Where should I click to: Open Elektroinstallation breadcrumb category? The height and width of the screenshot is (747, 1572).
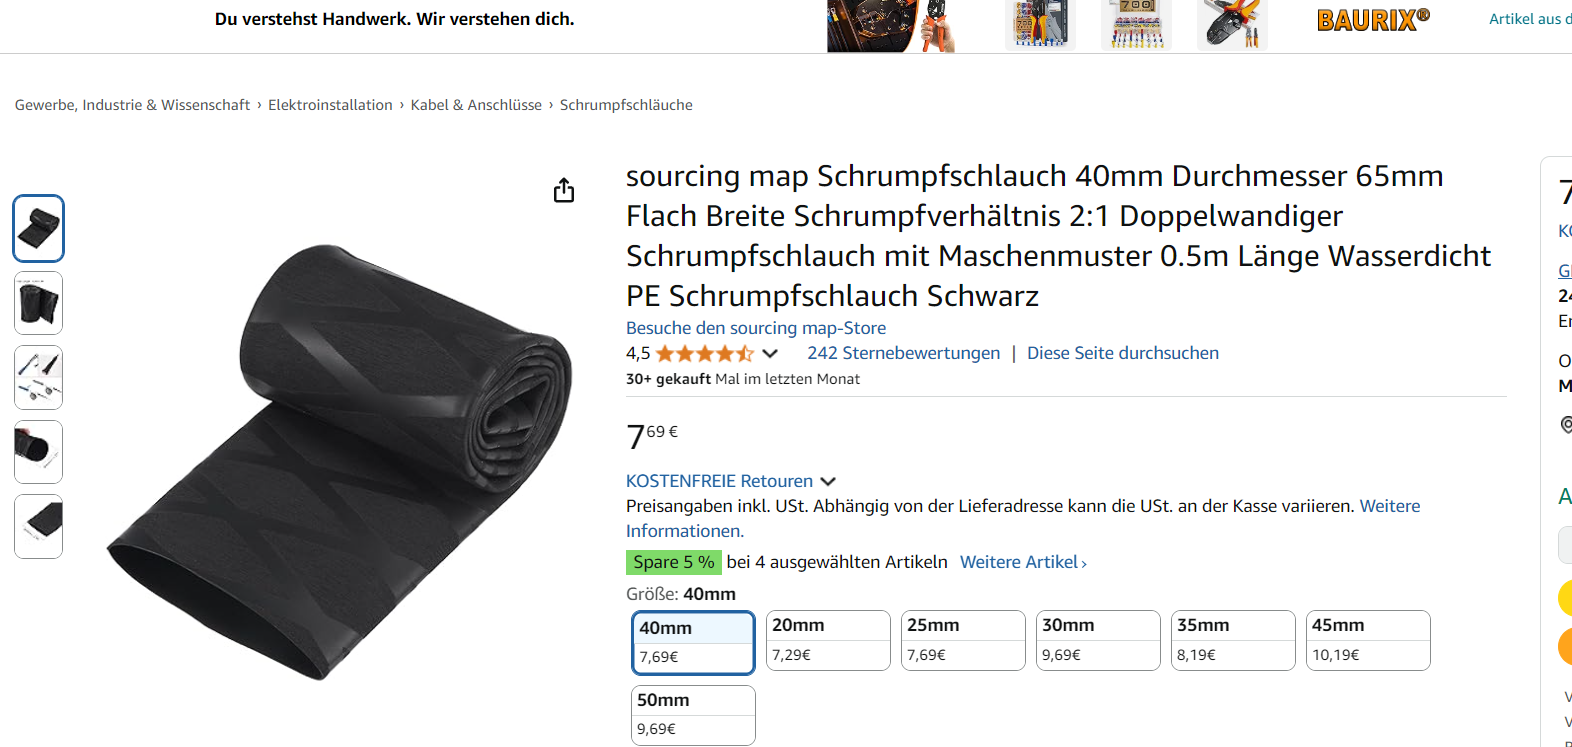[x=330, y=105]
